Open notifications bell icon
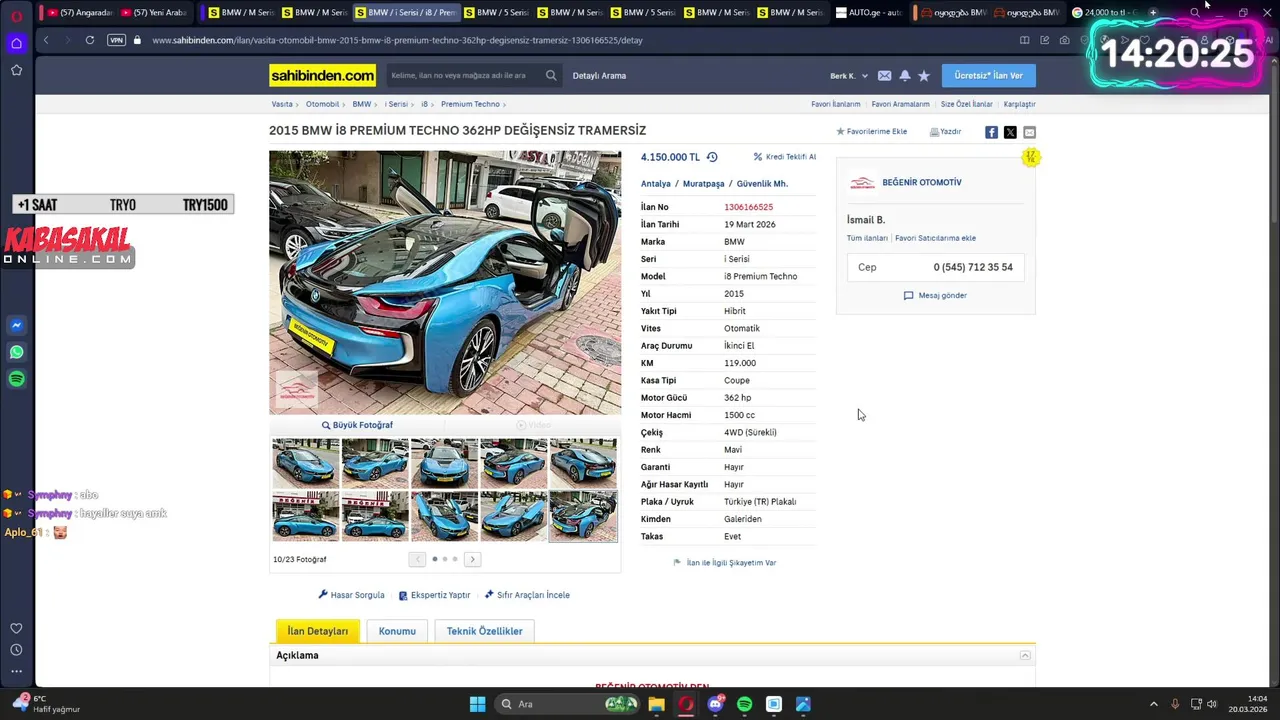This screenshot has width=1280, height=720. [905, 76]
